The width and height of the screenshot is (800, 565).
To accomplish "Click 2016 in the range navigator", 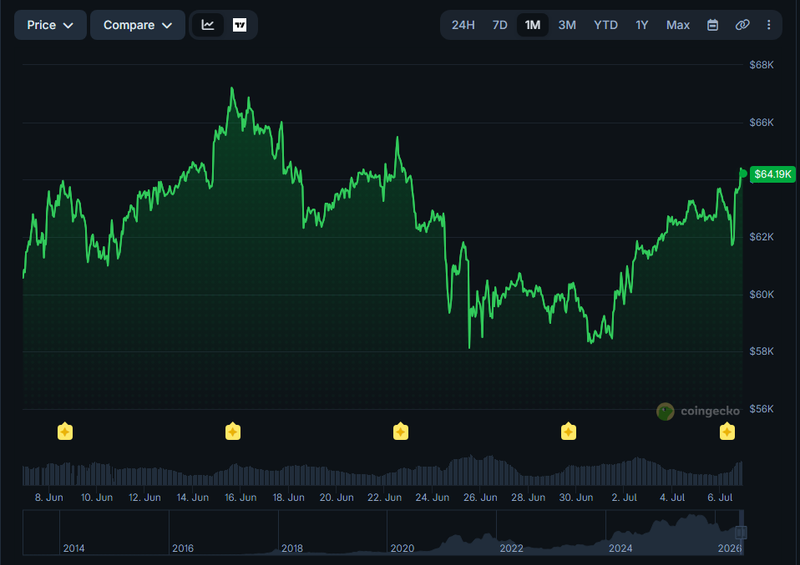I will click(x=183, y=548).
